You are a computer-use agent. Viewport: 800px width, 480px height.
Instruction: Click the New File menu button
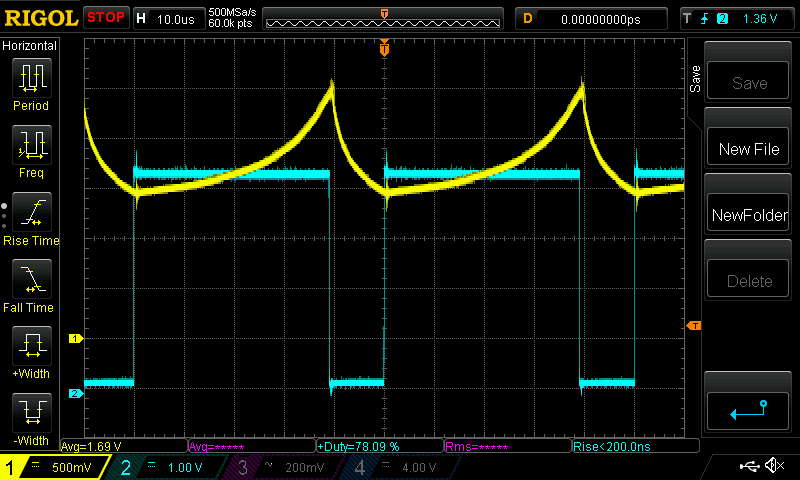click(x=749, y=149)
